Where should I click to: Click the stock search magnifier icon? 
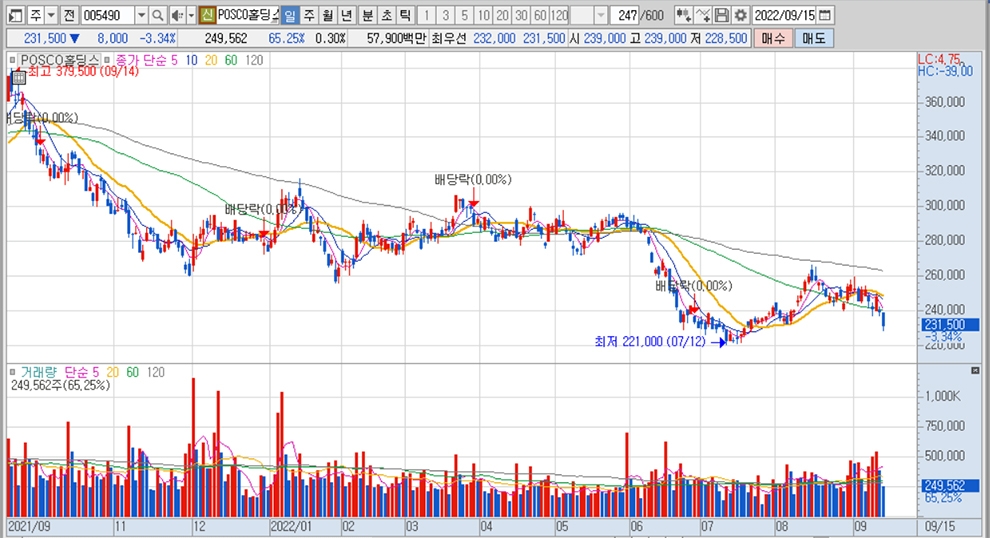(x=158, y=15)
